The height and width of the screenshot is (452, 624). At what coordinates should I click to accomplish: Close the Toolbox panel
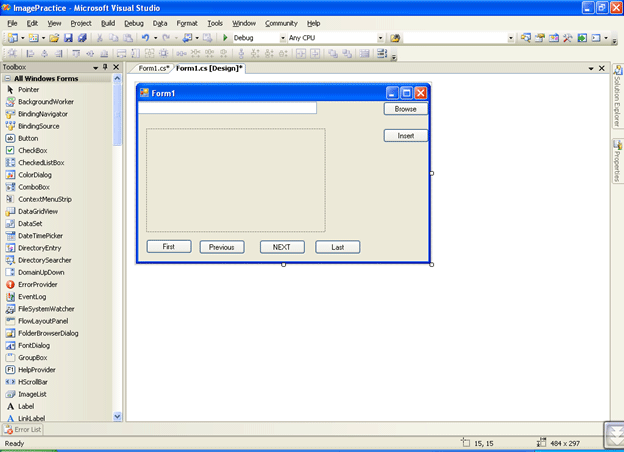tap(116, 67)
